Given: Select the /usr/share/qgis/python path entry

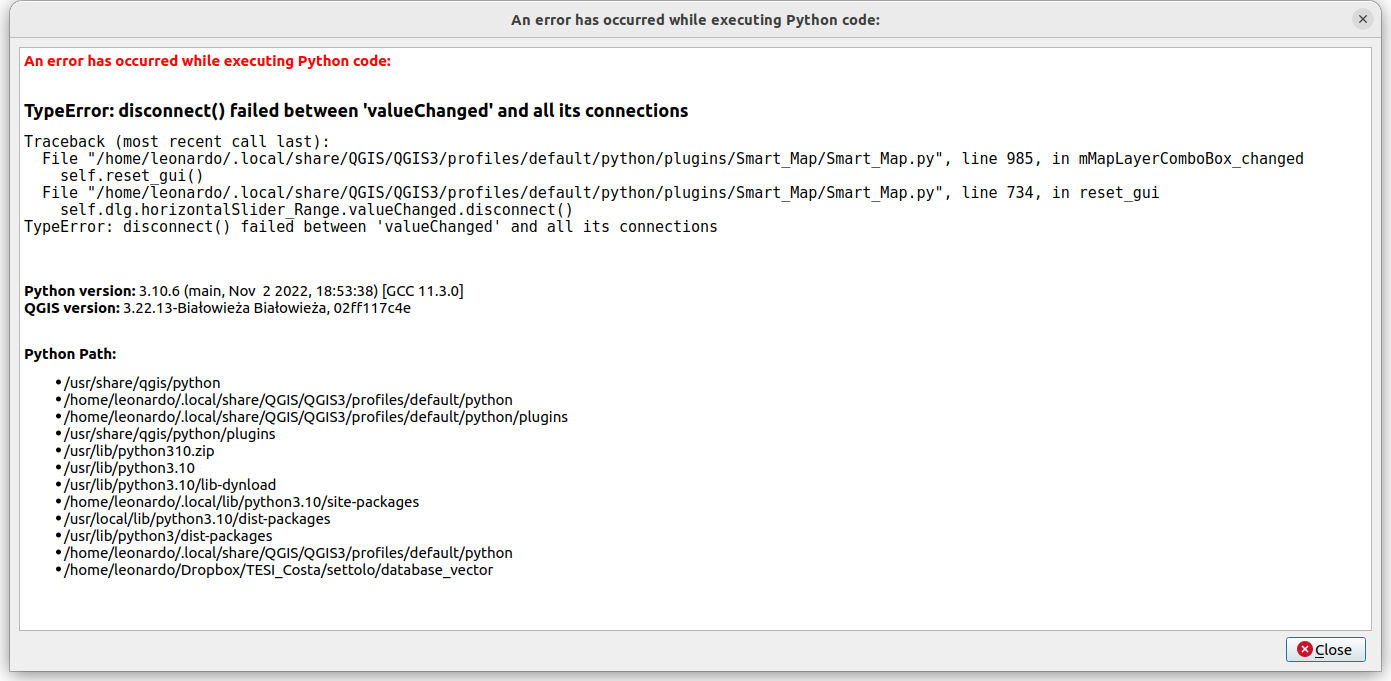Looking at the screenshot, I should pos(141,382).
